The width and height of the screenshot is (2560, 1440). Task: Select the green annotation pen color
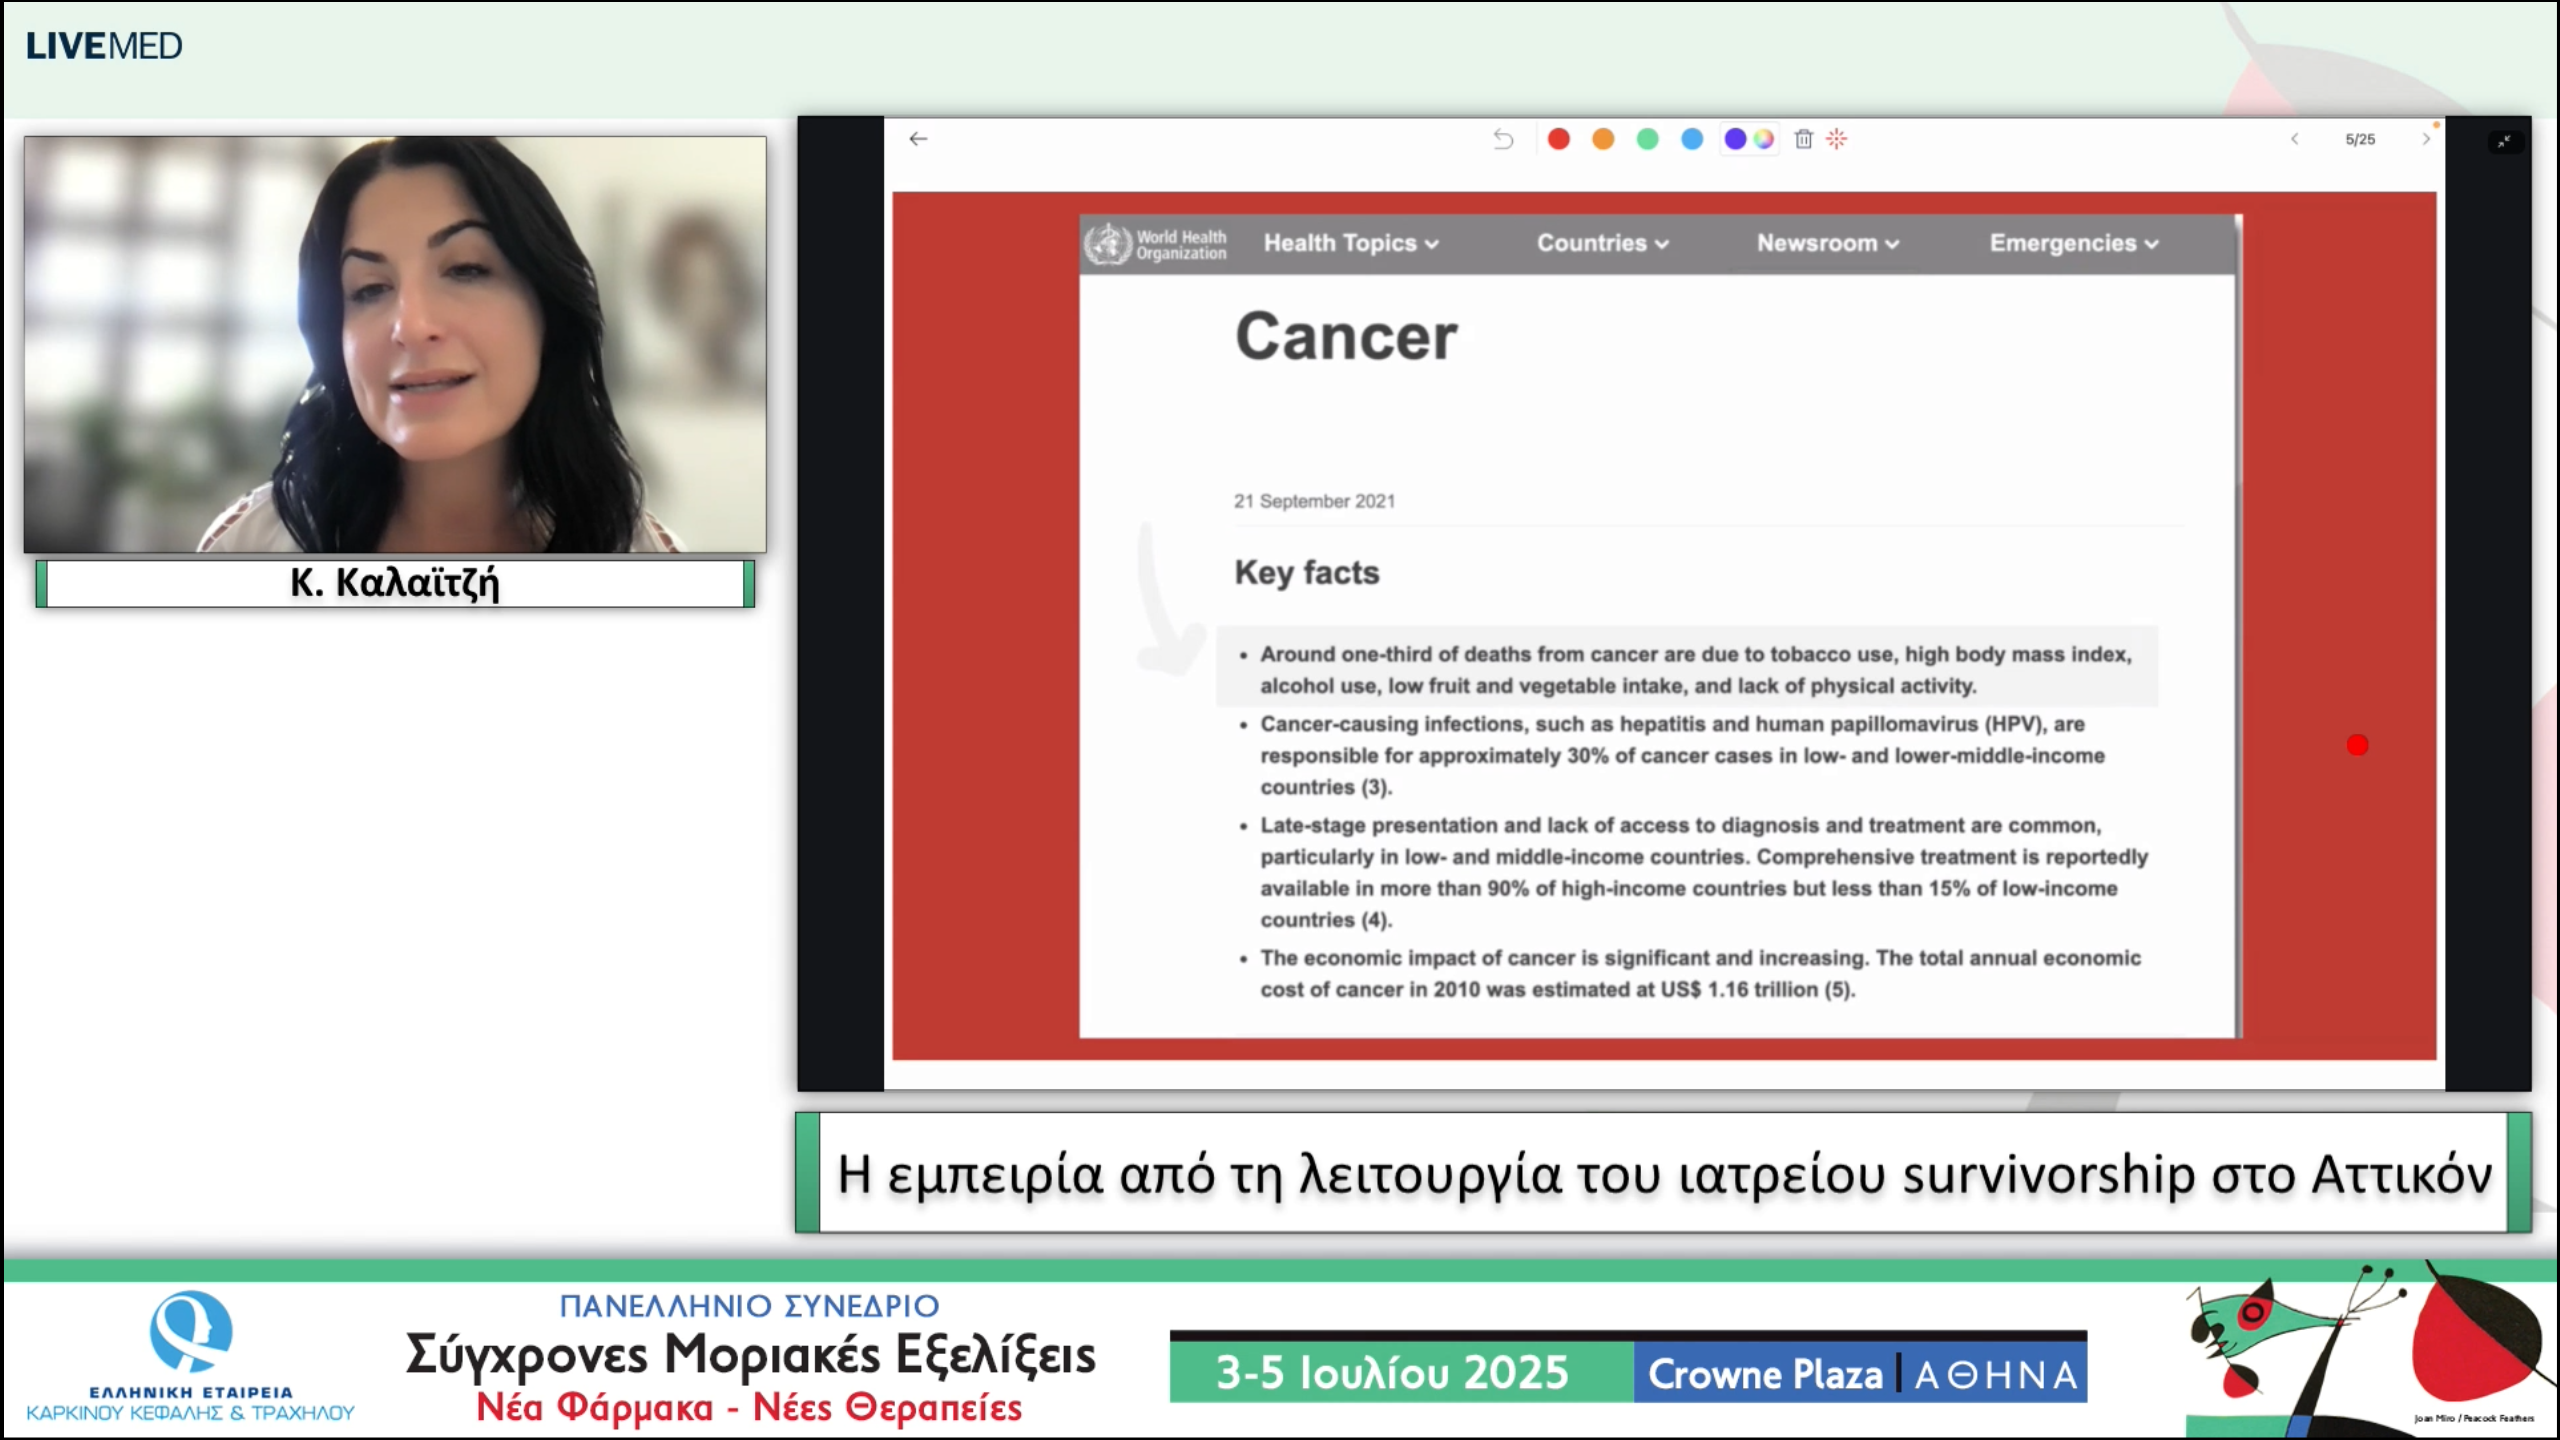pos(1646,140)
